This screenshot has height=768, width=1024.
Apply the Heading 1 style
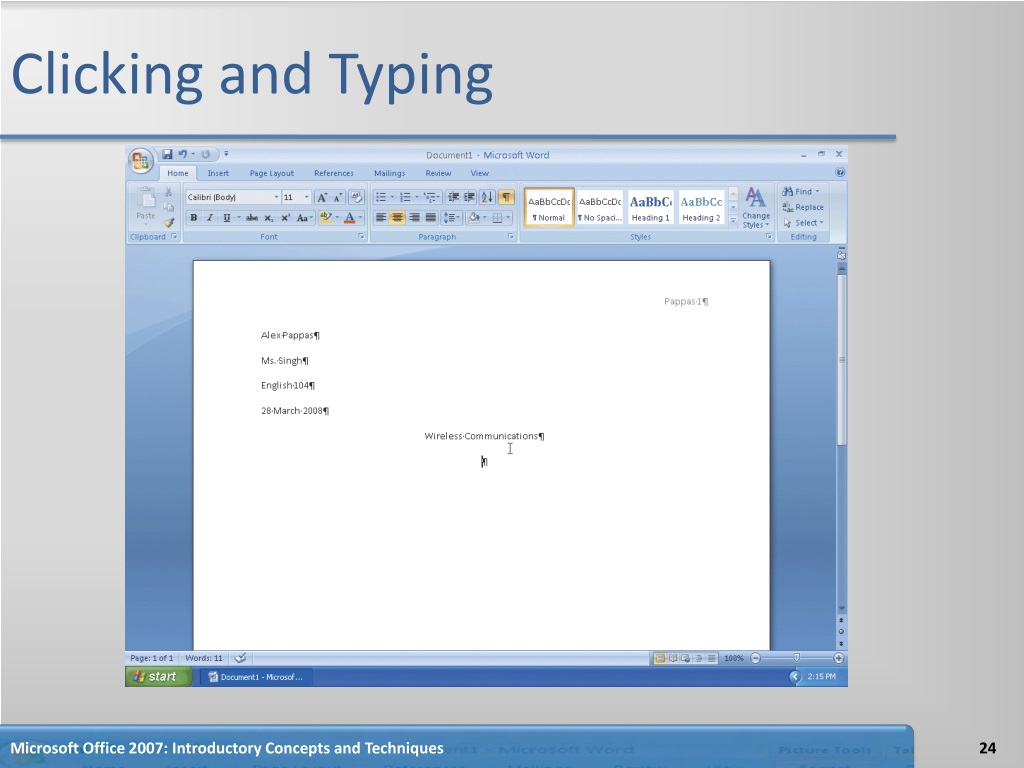pyautogui.click(x=650, y=208)
